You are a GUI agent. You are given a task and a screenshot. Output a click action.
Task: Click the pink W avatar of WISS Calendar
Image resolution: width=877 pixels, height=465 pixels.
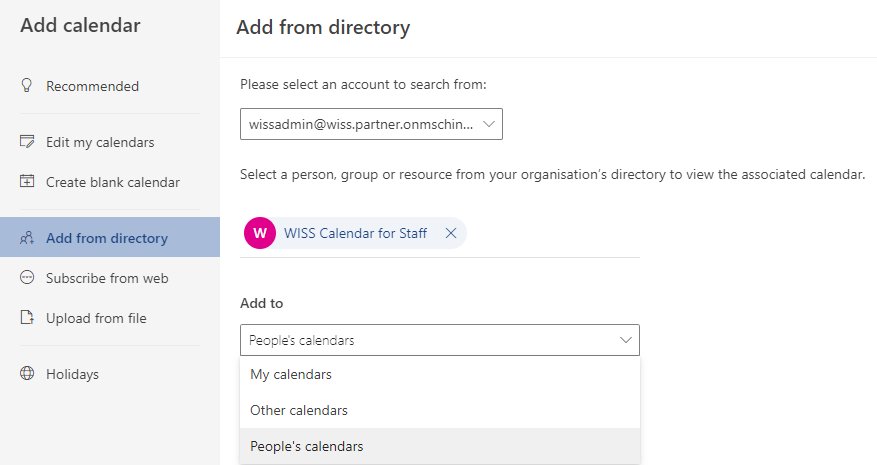(x=260, y=233)
